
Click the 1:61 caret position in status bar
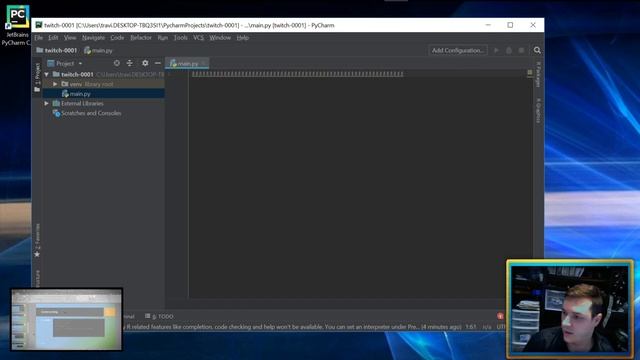(x=471, y=327)
